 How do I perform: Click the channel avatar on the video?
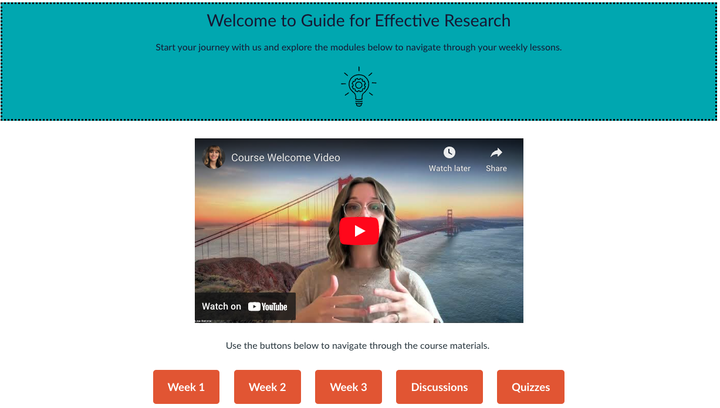[x=213, y=157]
